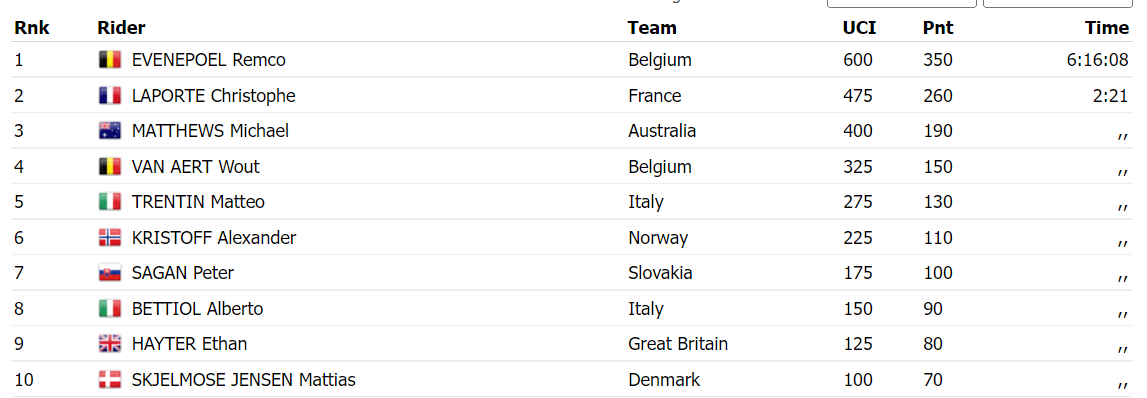This screenshot has height=398, width=1147.
Task: Open rider page for BETTIOL Alberto
Action: click(198, 309)
